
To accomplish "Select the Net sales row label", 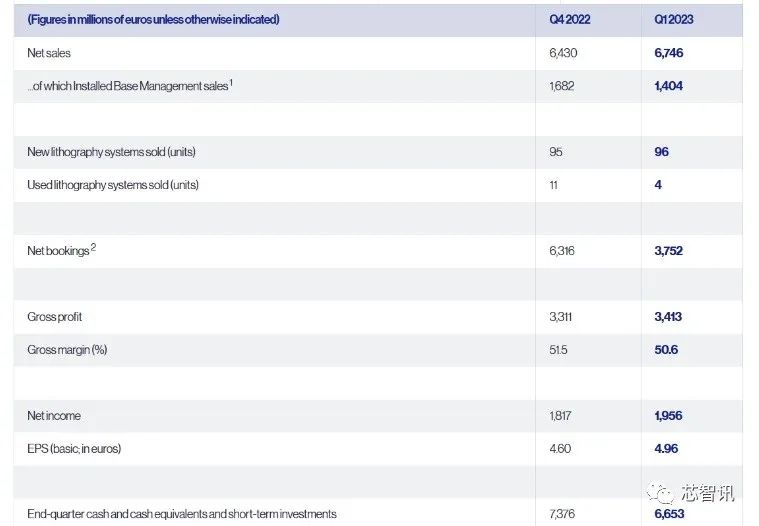I will point(49,53).
